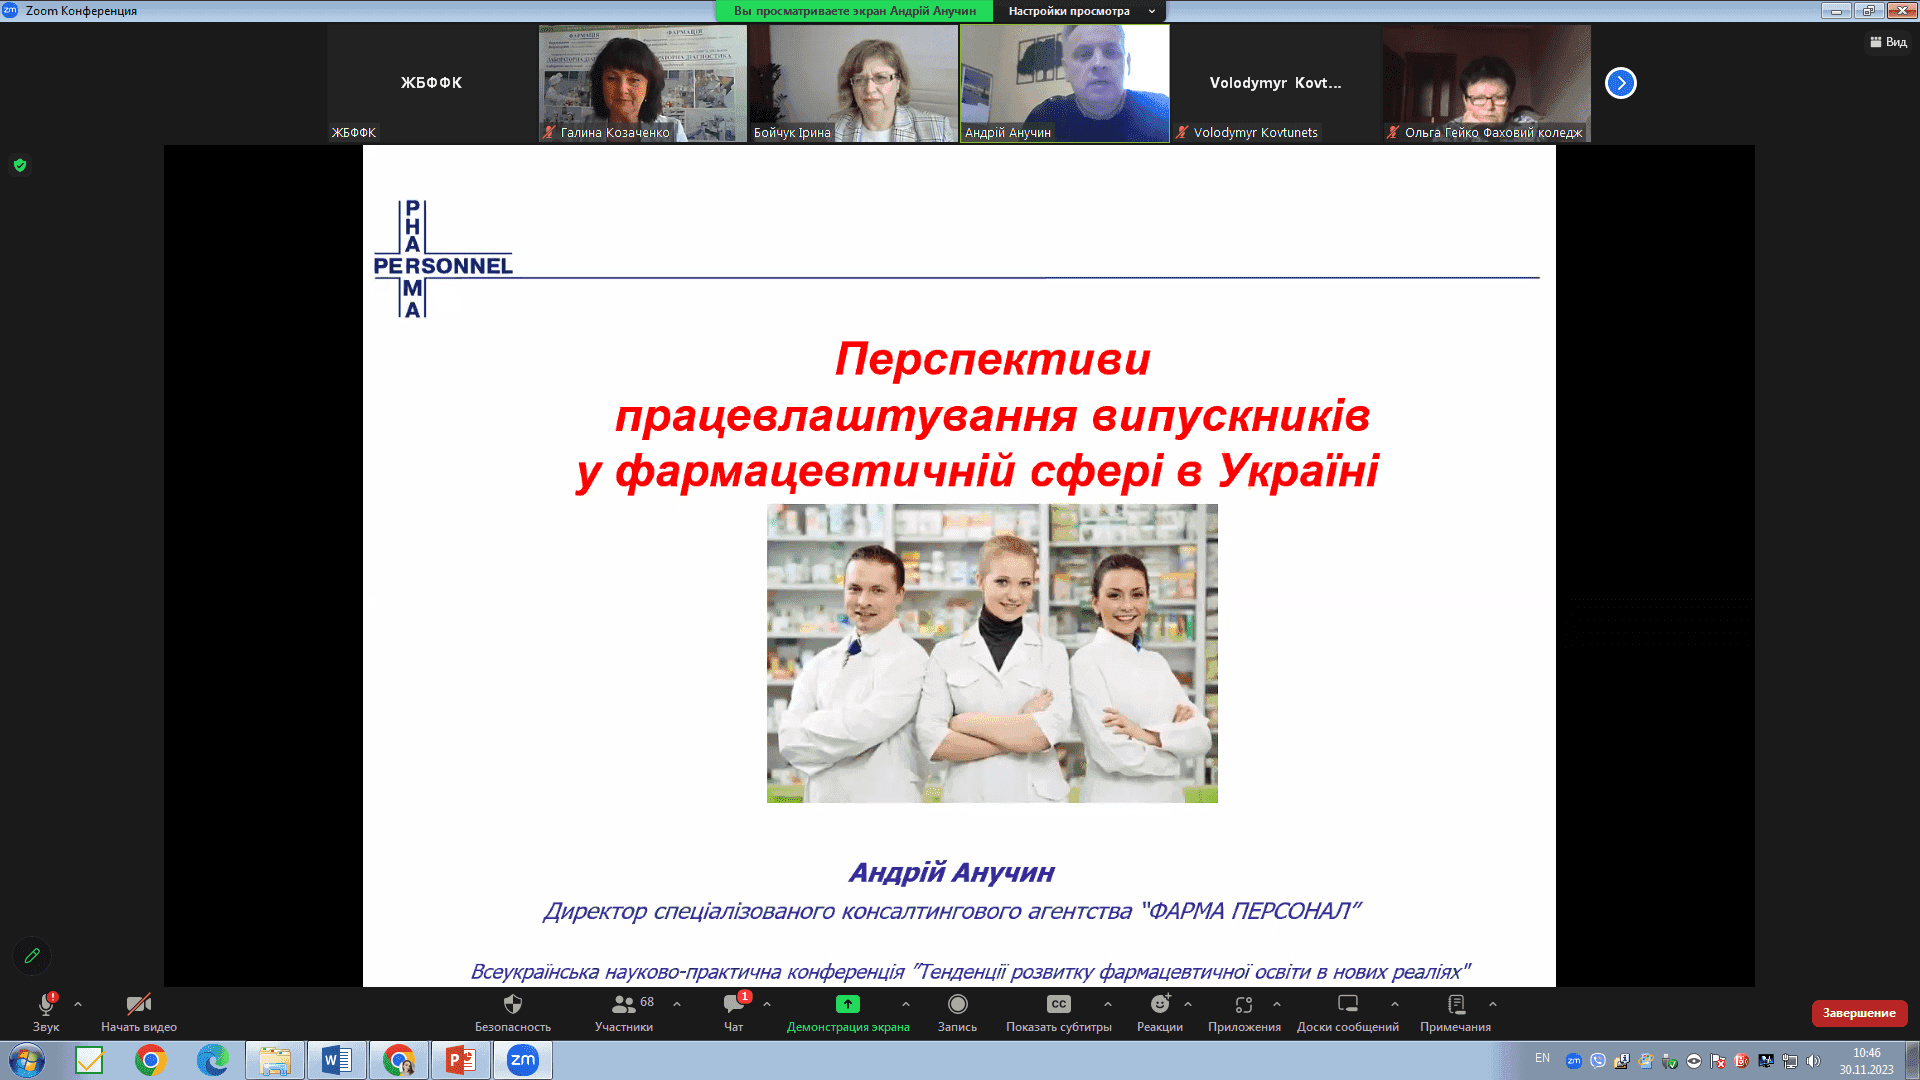The height and width of the screenshot is (1080, 1920).
Task: Click Safely Remove Hardware tray icon
Action: [1670, 1061]
